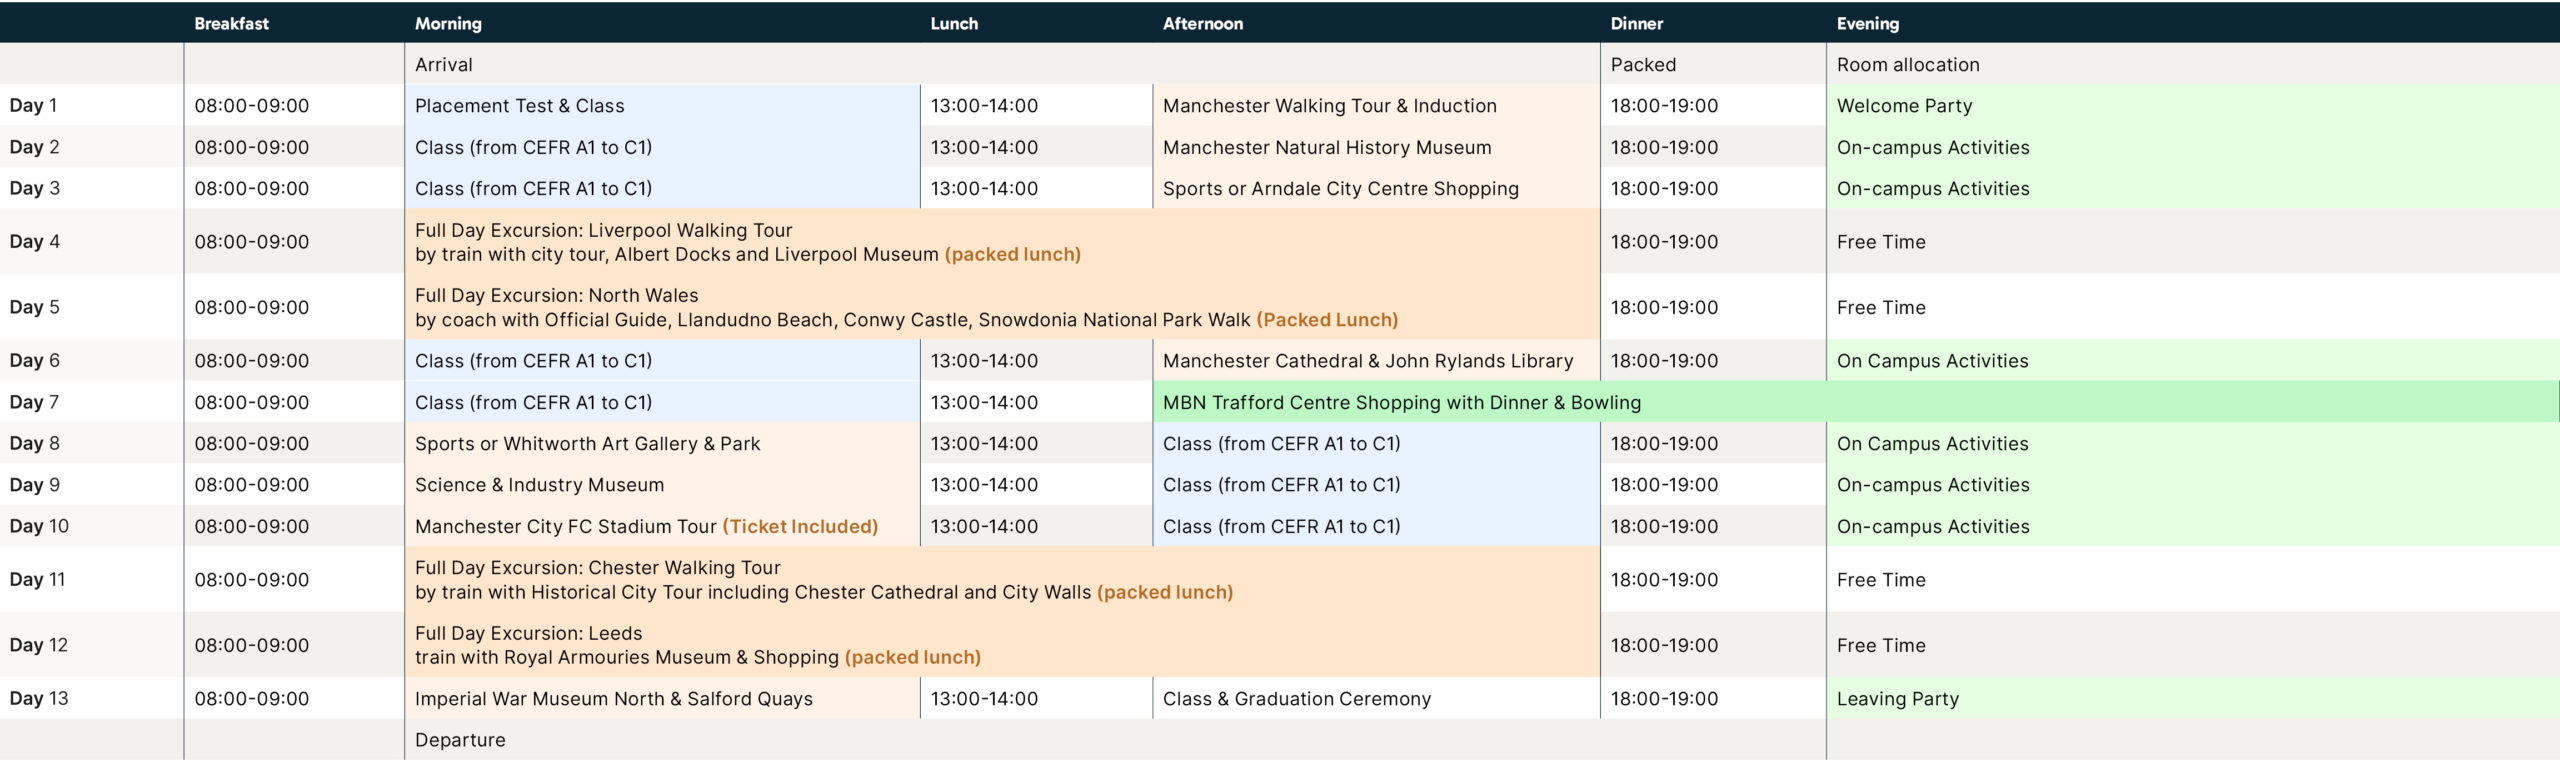Select MBN Trafford Centre Shopping cell

coord(1401,402)
